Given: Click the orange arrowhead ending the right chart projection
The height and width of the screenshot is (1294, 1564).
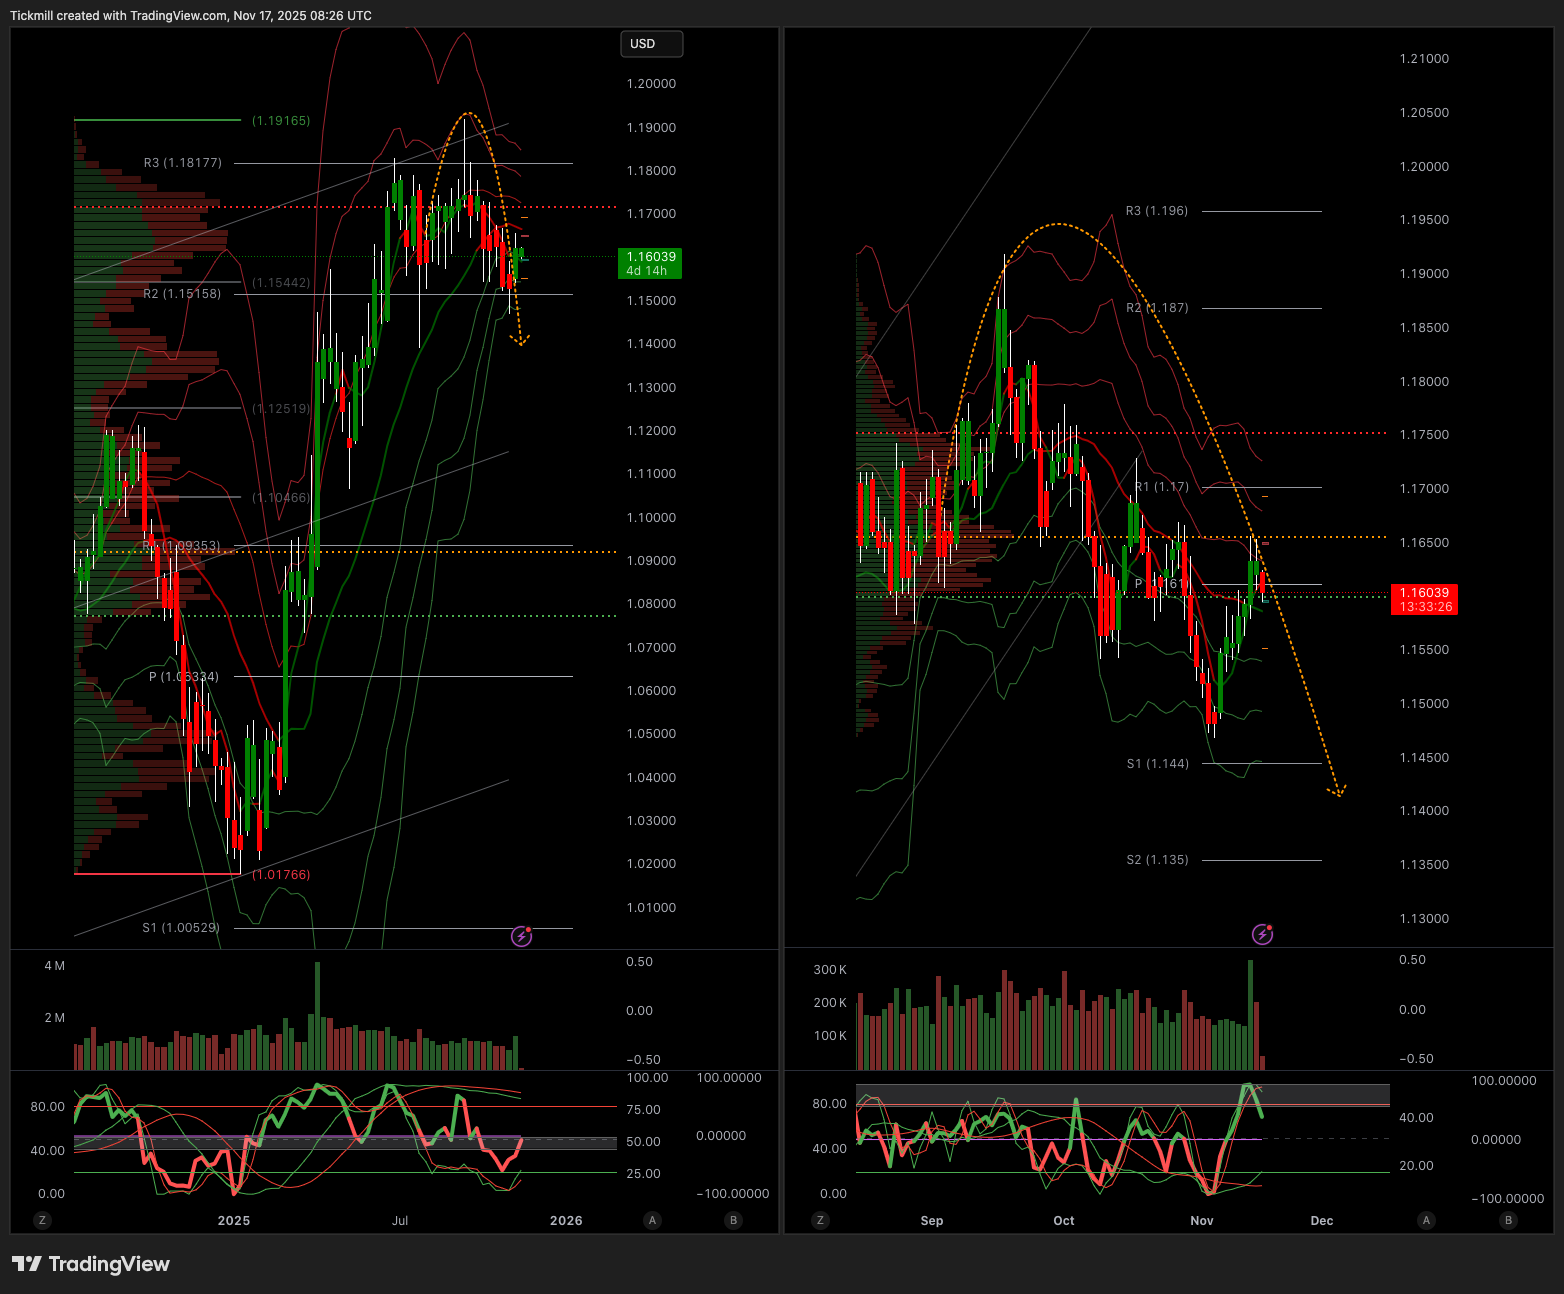Looking at the screenshot, I should click(1336, 792).
